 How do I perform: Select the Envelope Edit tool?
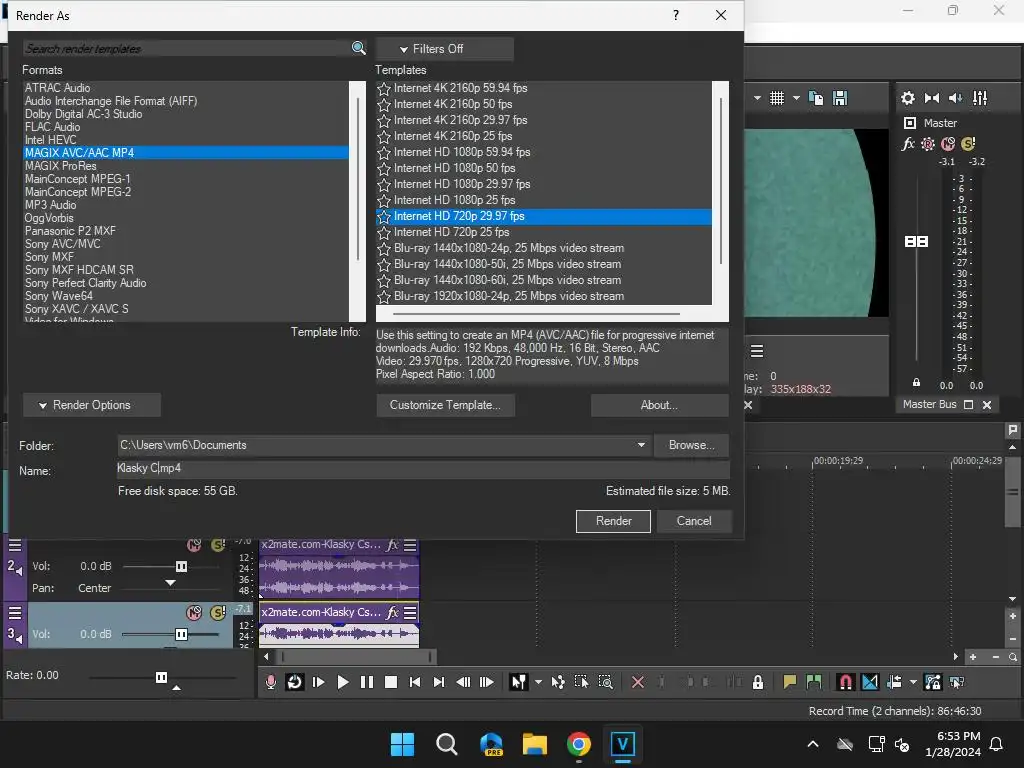point(558,682)
